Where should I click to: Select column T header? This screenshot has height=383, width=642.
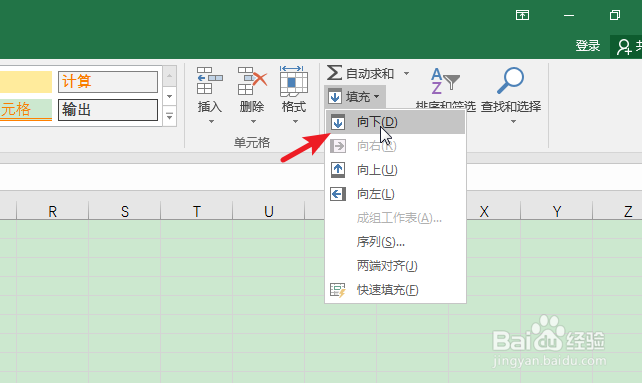click(197, 211)
